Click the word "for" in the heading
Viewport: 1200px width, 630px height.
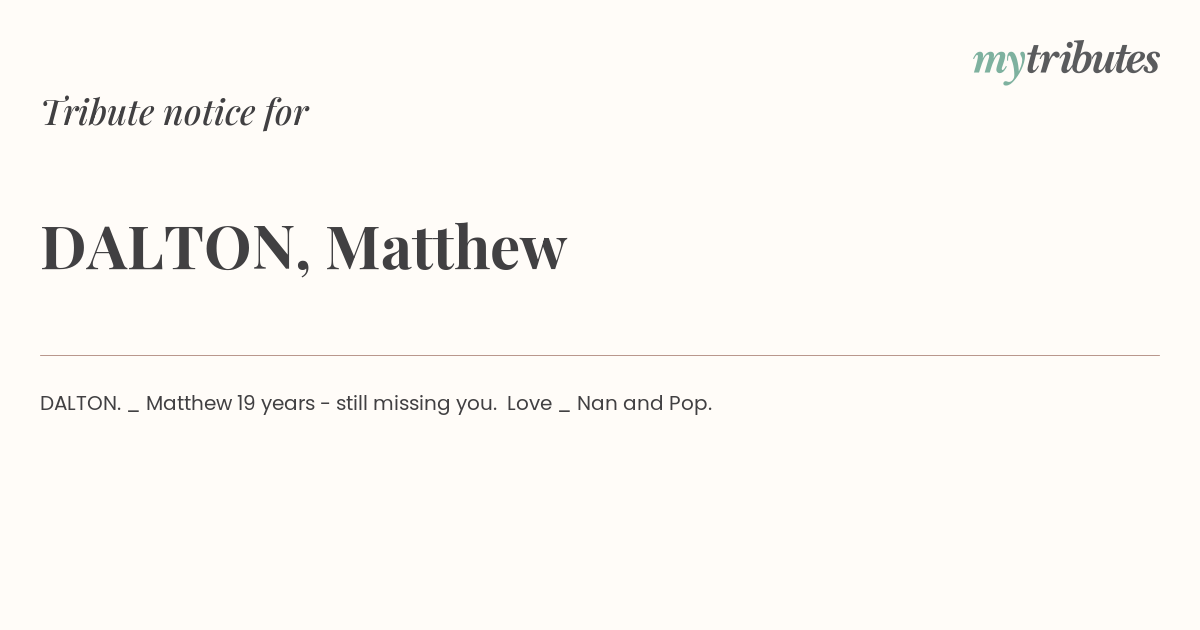pos(286,112)
